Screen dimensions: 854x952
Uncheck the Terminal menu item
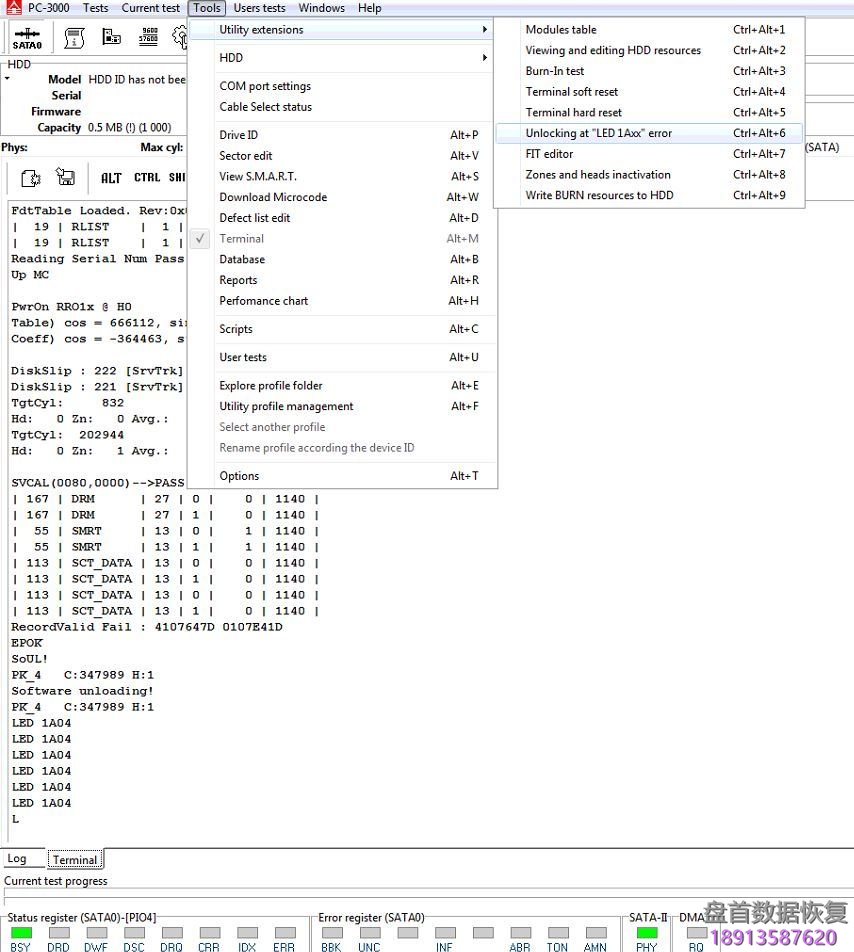click(241, 239)
